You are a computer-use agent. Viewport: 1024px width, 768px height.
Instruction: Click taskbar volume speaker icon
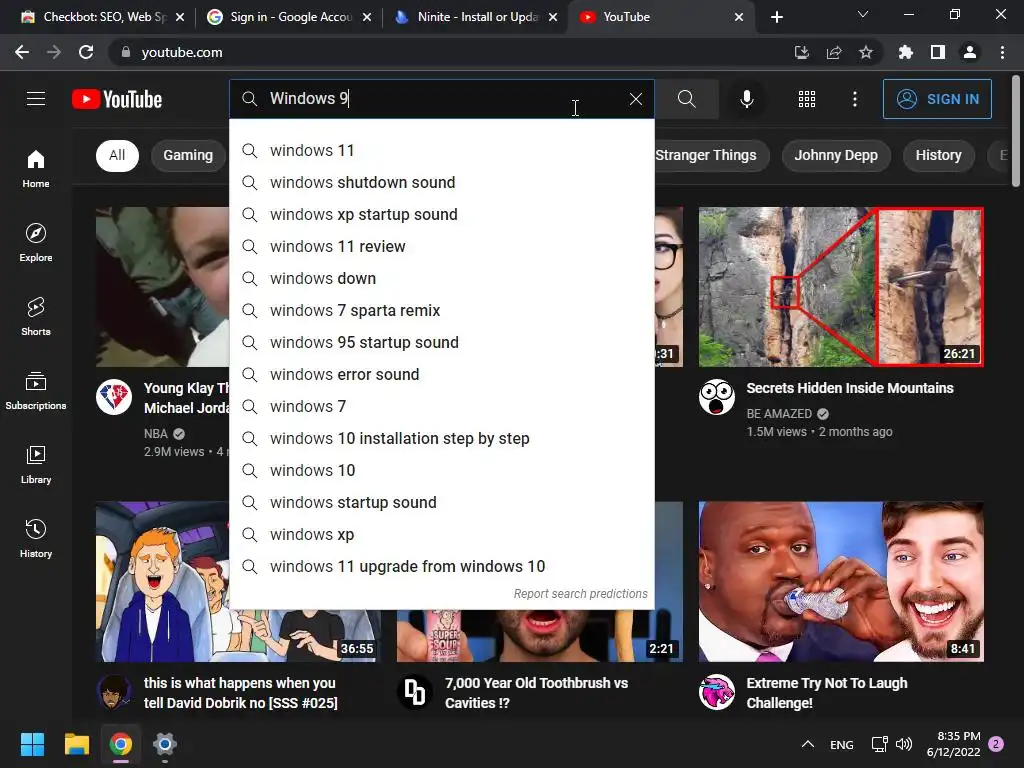click(904, 744)
